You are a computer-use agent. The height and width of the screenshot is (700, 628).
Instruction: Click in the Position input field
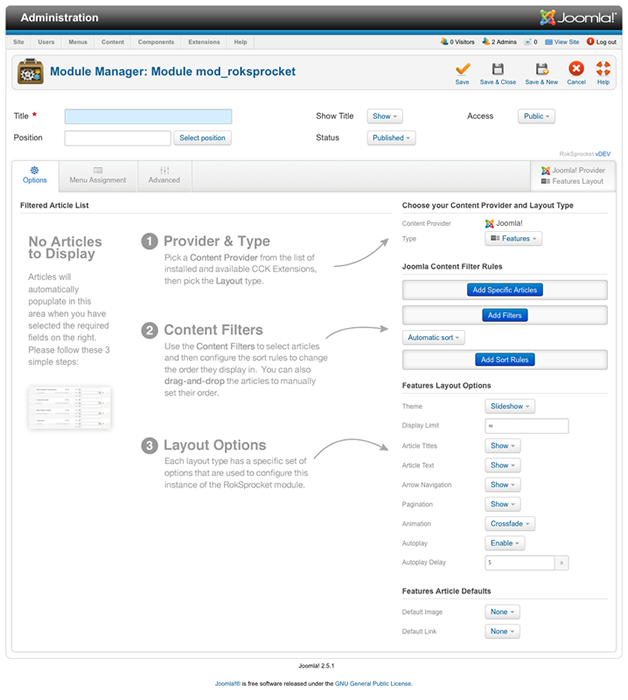[x=117, y=138]
